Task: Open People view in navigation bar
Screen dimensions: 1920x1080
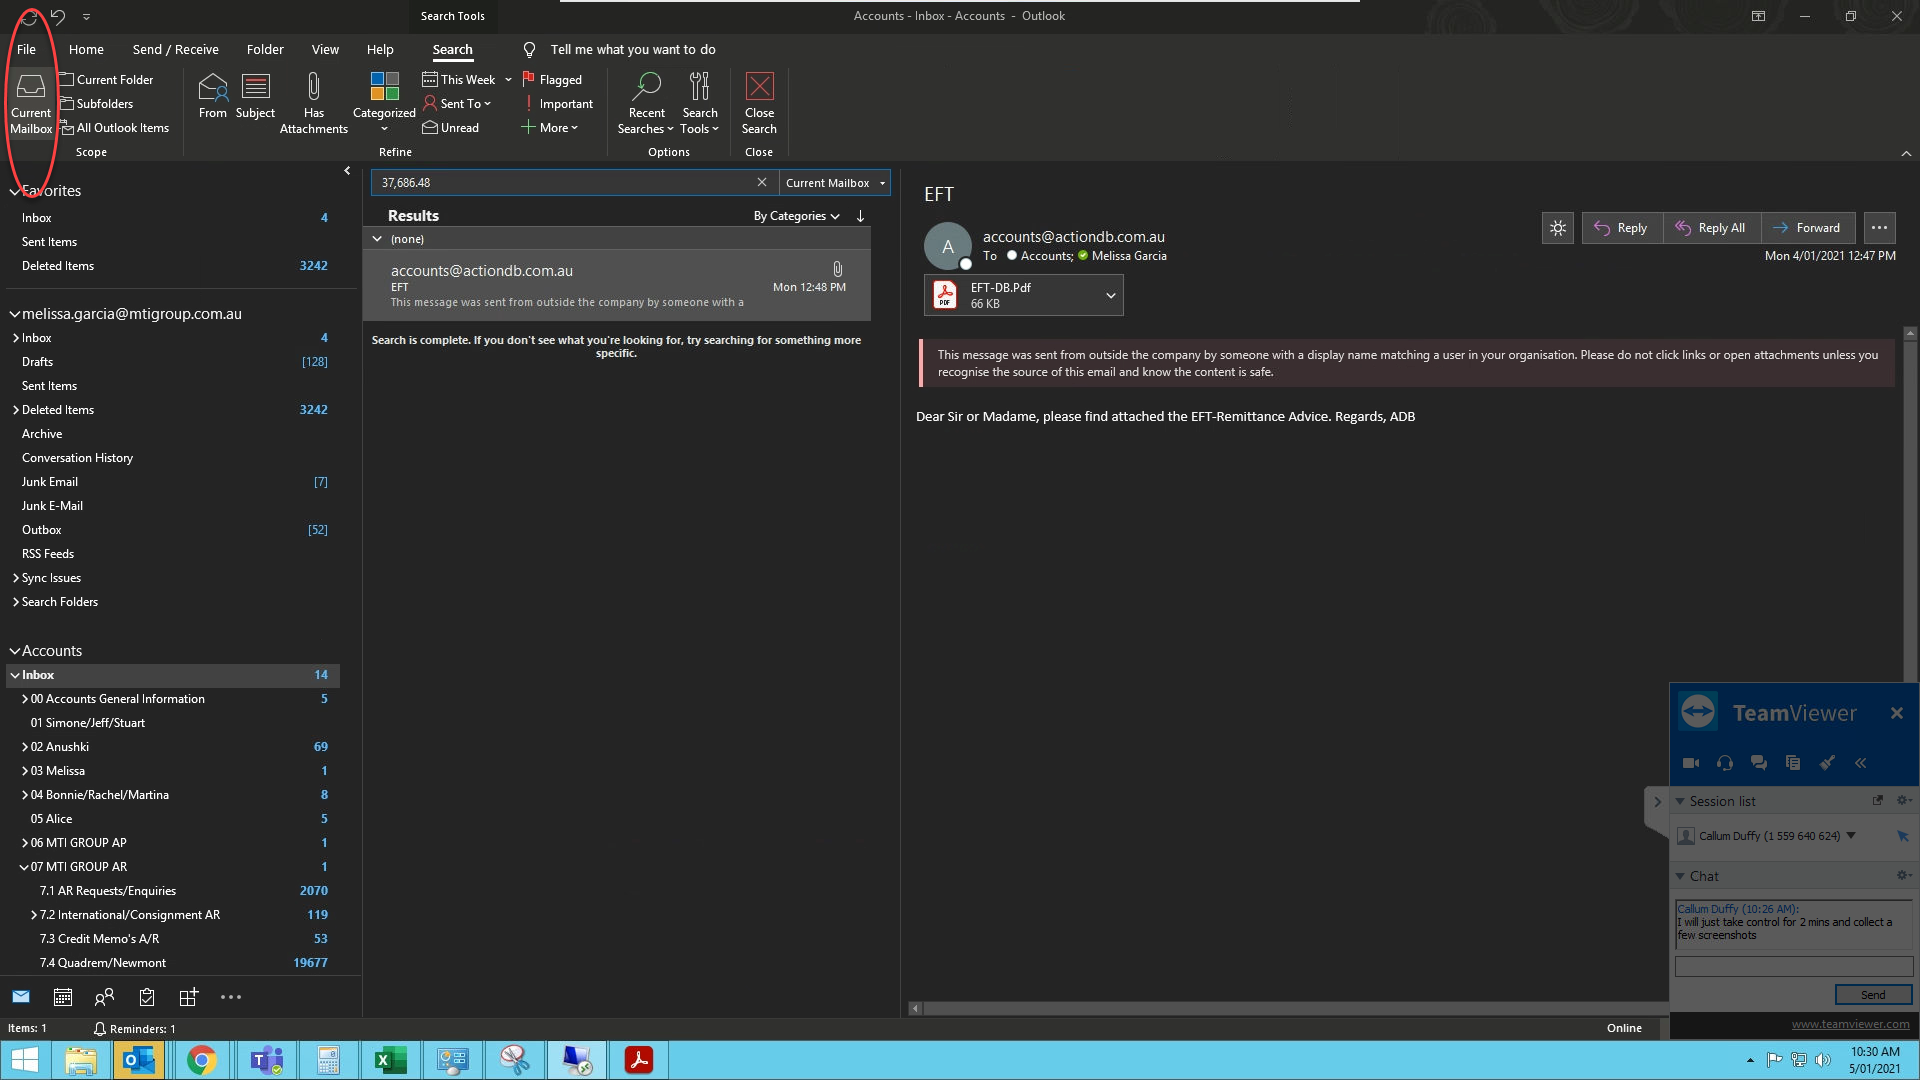Action: click(104, 997)
